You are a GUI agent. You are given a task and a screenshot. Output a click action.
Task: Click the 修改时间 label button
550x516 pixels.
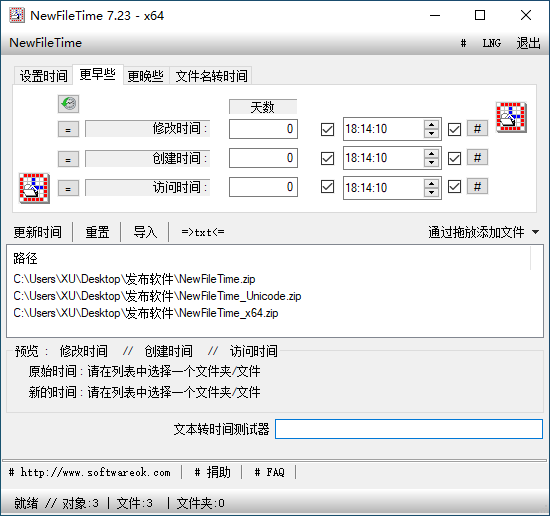(148, 129)
